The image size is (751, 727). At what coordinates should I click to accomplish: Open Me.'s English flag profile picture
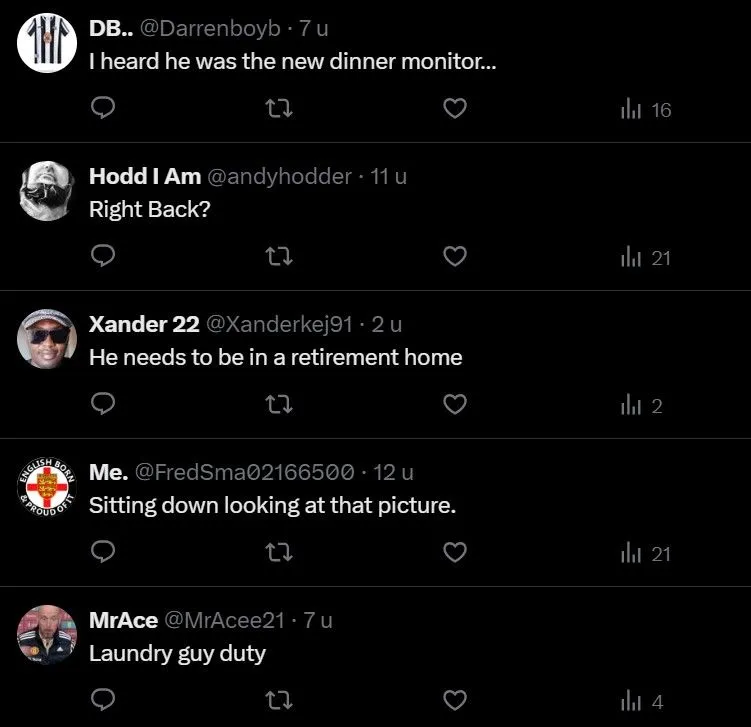click(47, 486)
